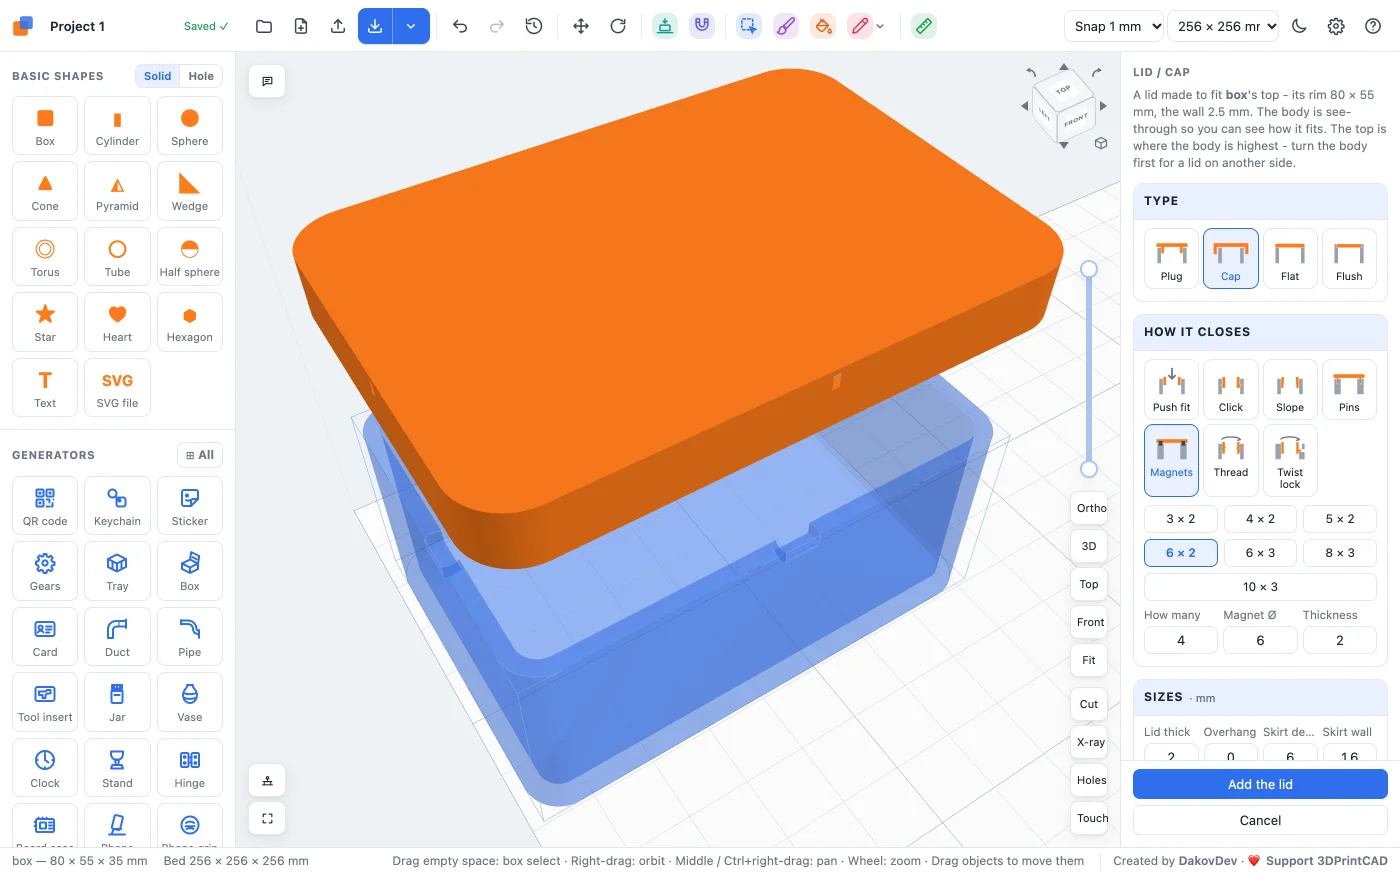Switch to Ortho projection

[x=1090, y=508]
